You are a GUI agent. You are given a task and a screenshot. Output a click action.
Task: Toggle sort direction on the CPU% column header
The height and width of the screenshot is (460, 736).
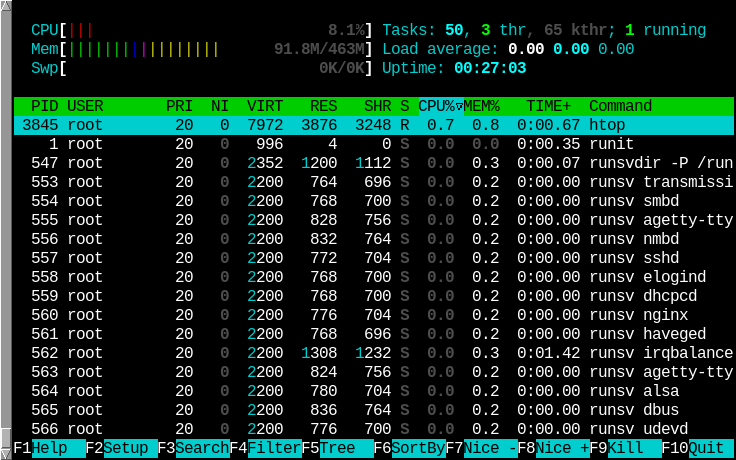pos(441,106)
